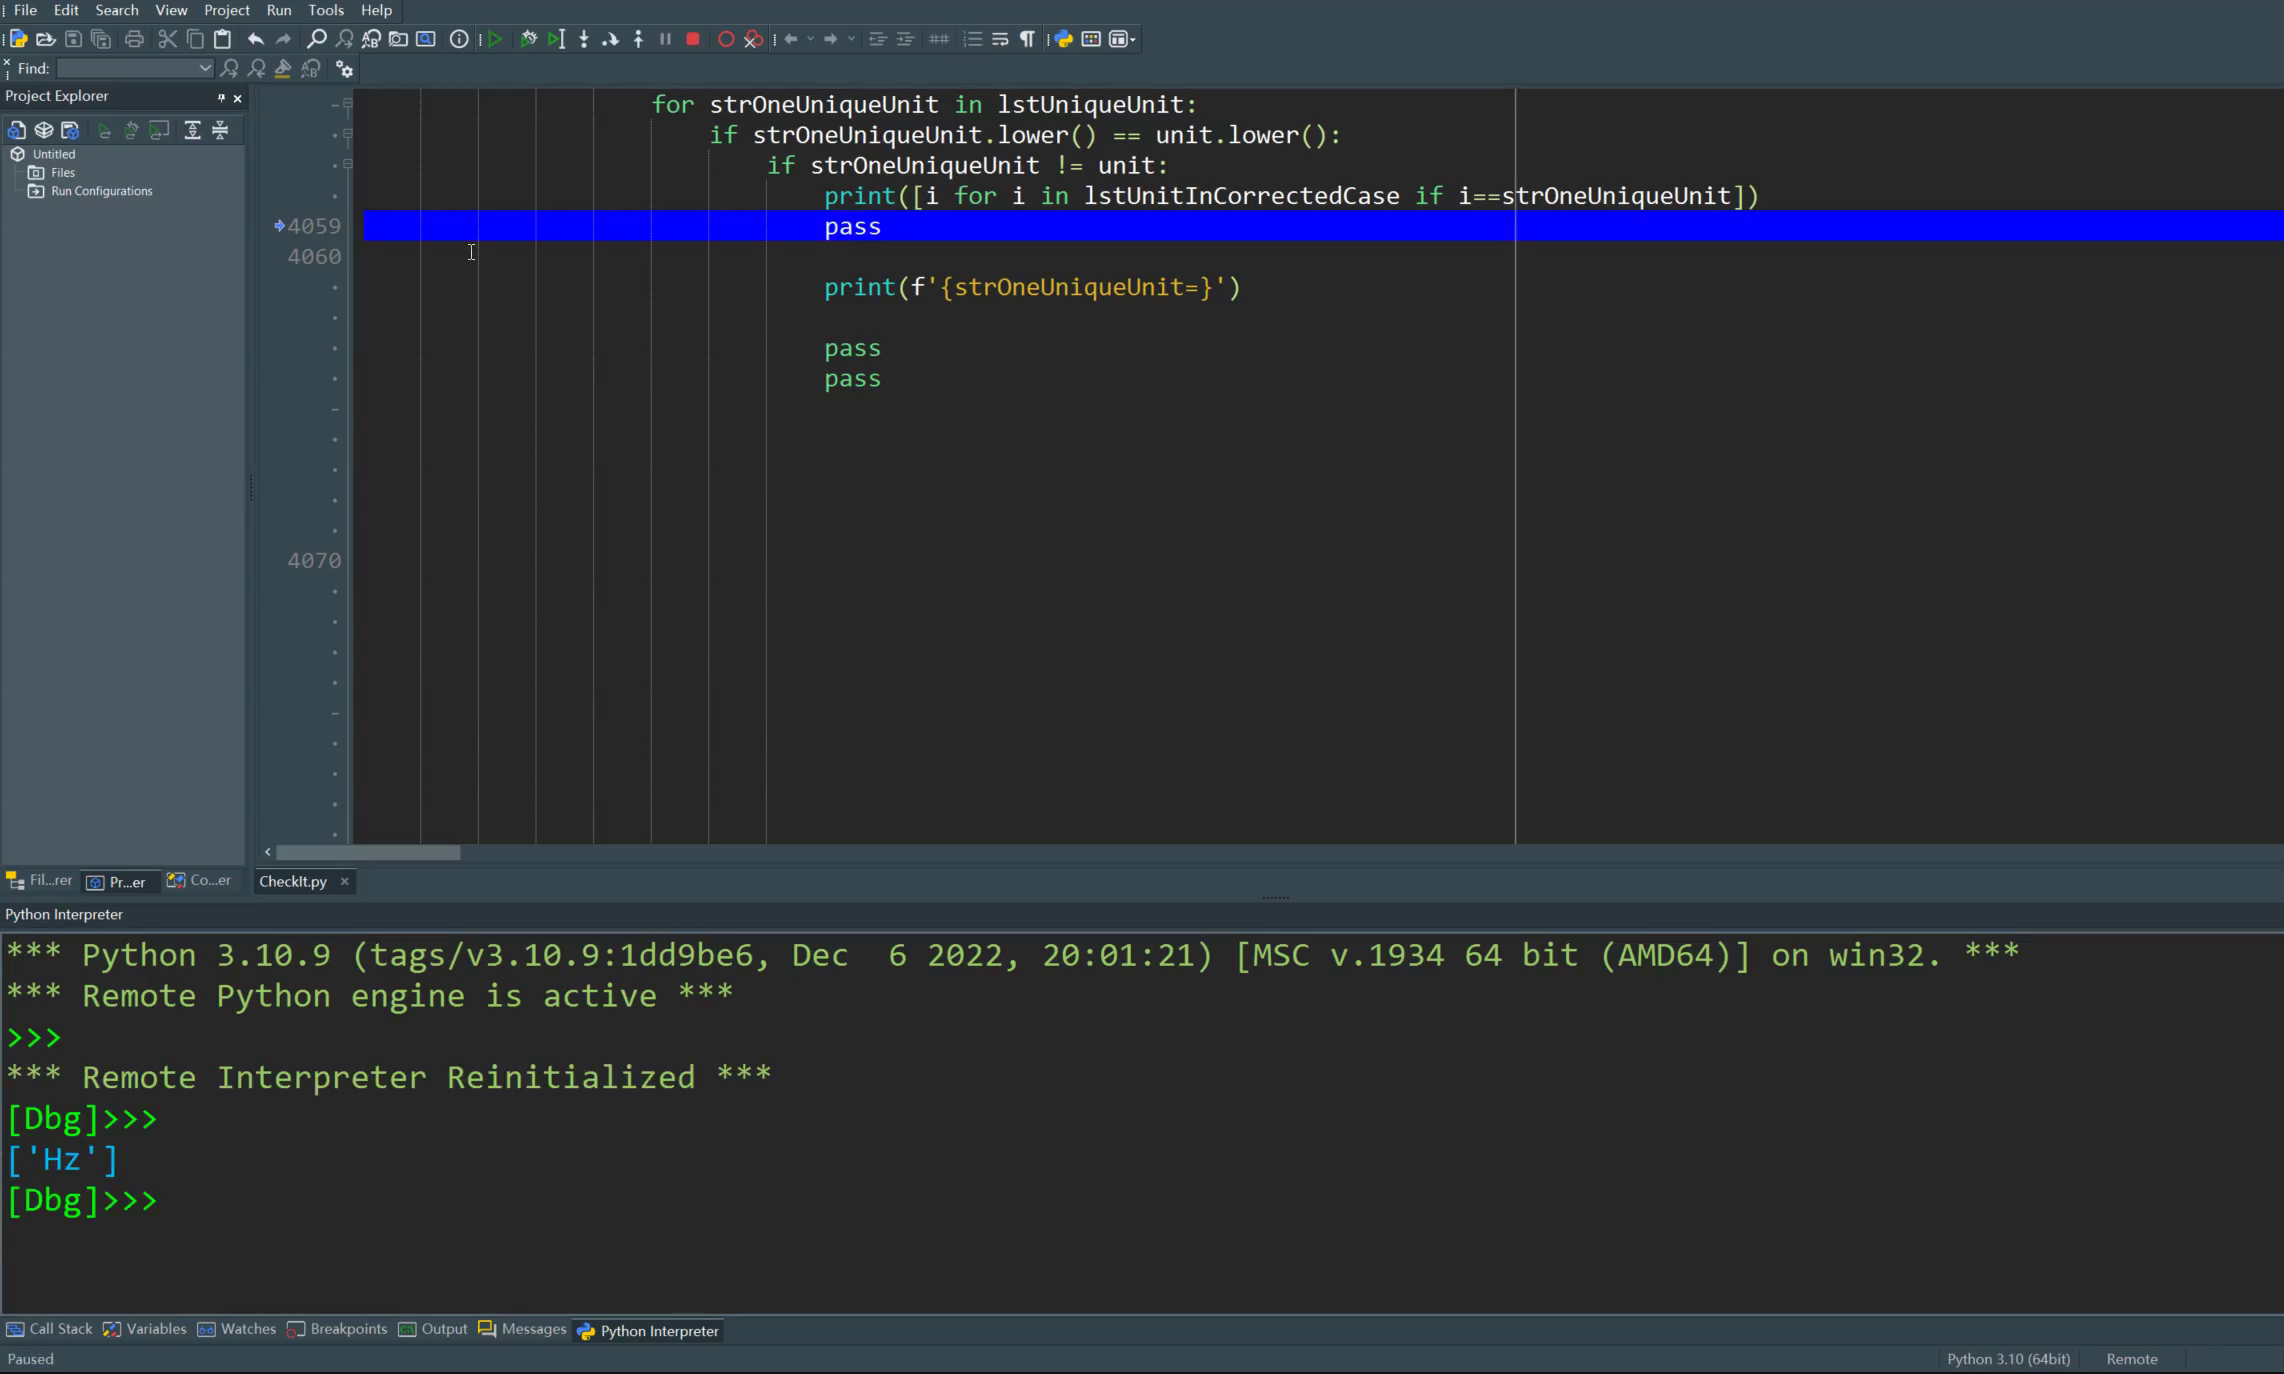Viewport: 2284px width, 1374px height.
Task: Abort debugging with the red stop icon
Action: [x=693, y=39]
